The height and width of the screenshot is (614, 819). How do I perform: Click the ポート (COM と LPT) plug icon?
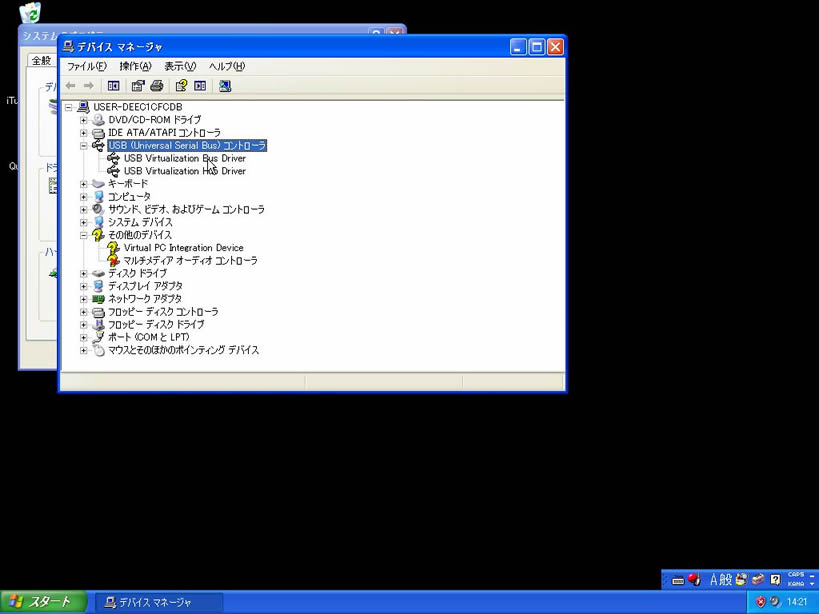[98, 337]
